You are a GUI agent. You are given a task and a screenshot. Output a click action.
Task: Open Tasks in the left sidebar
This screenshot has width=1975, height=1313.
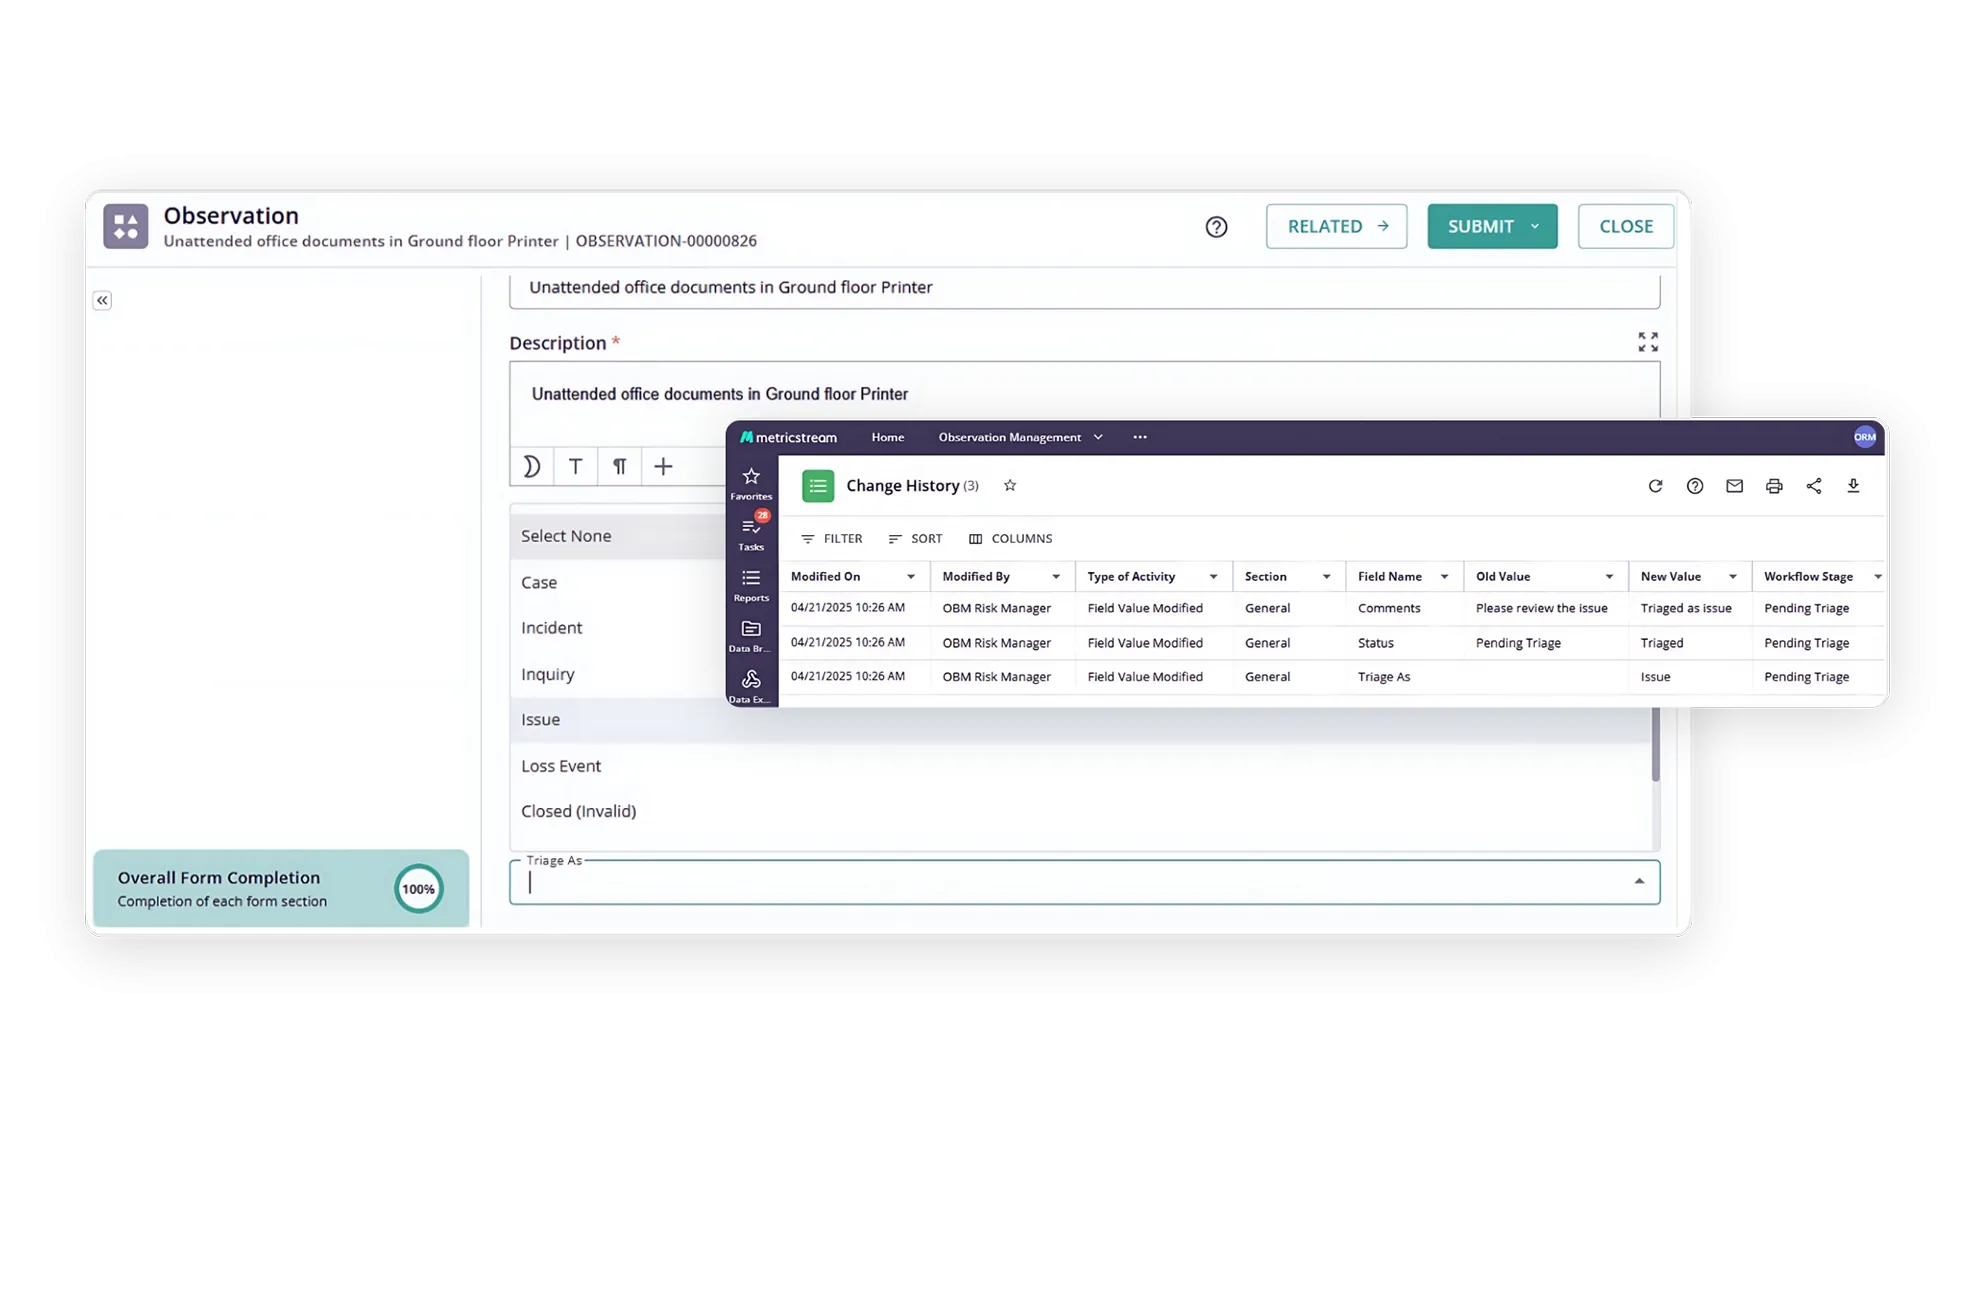click(x=751, y=533)
